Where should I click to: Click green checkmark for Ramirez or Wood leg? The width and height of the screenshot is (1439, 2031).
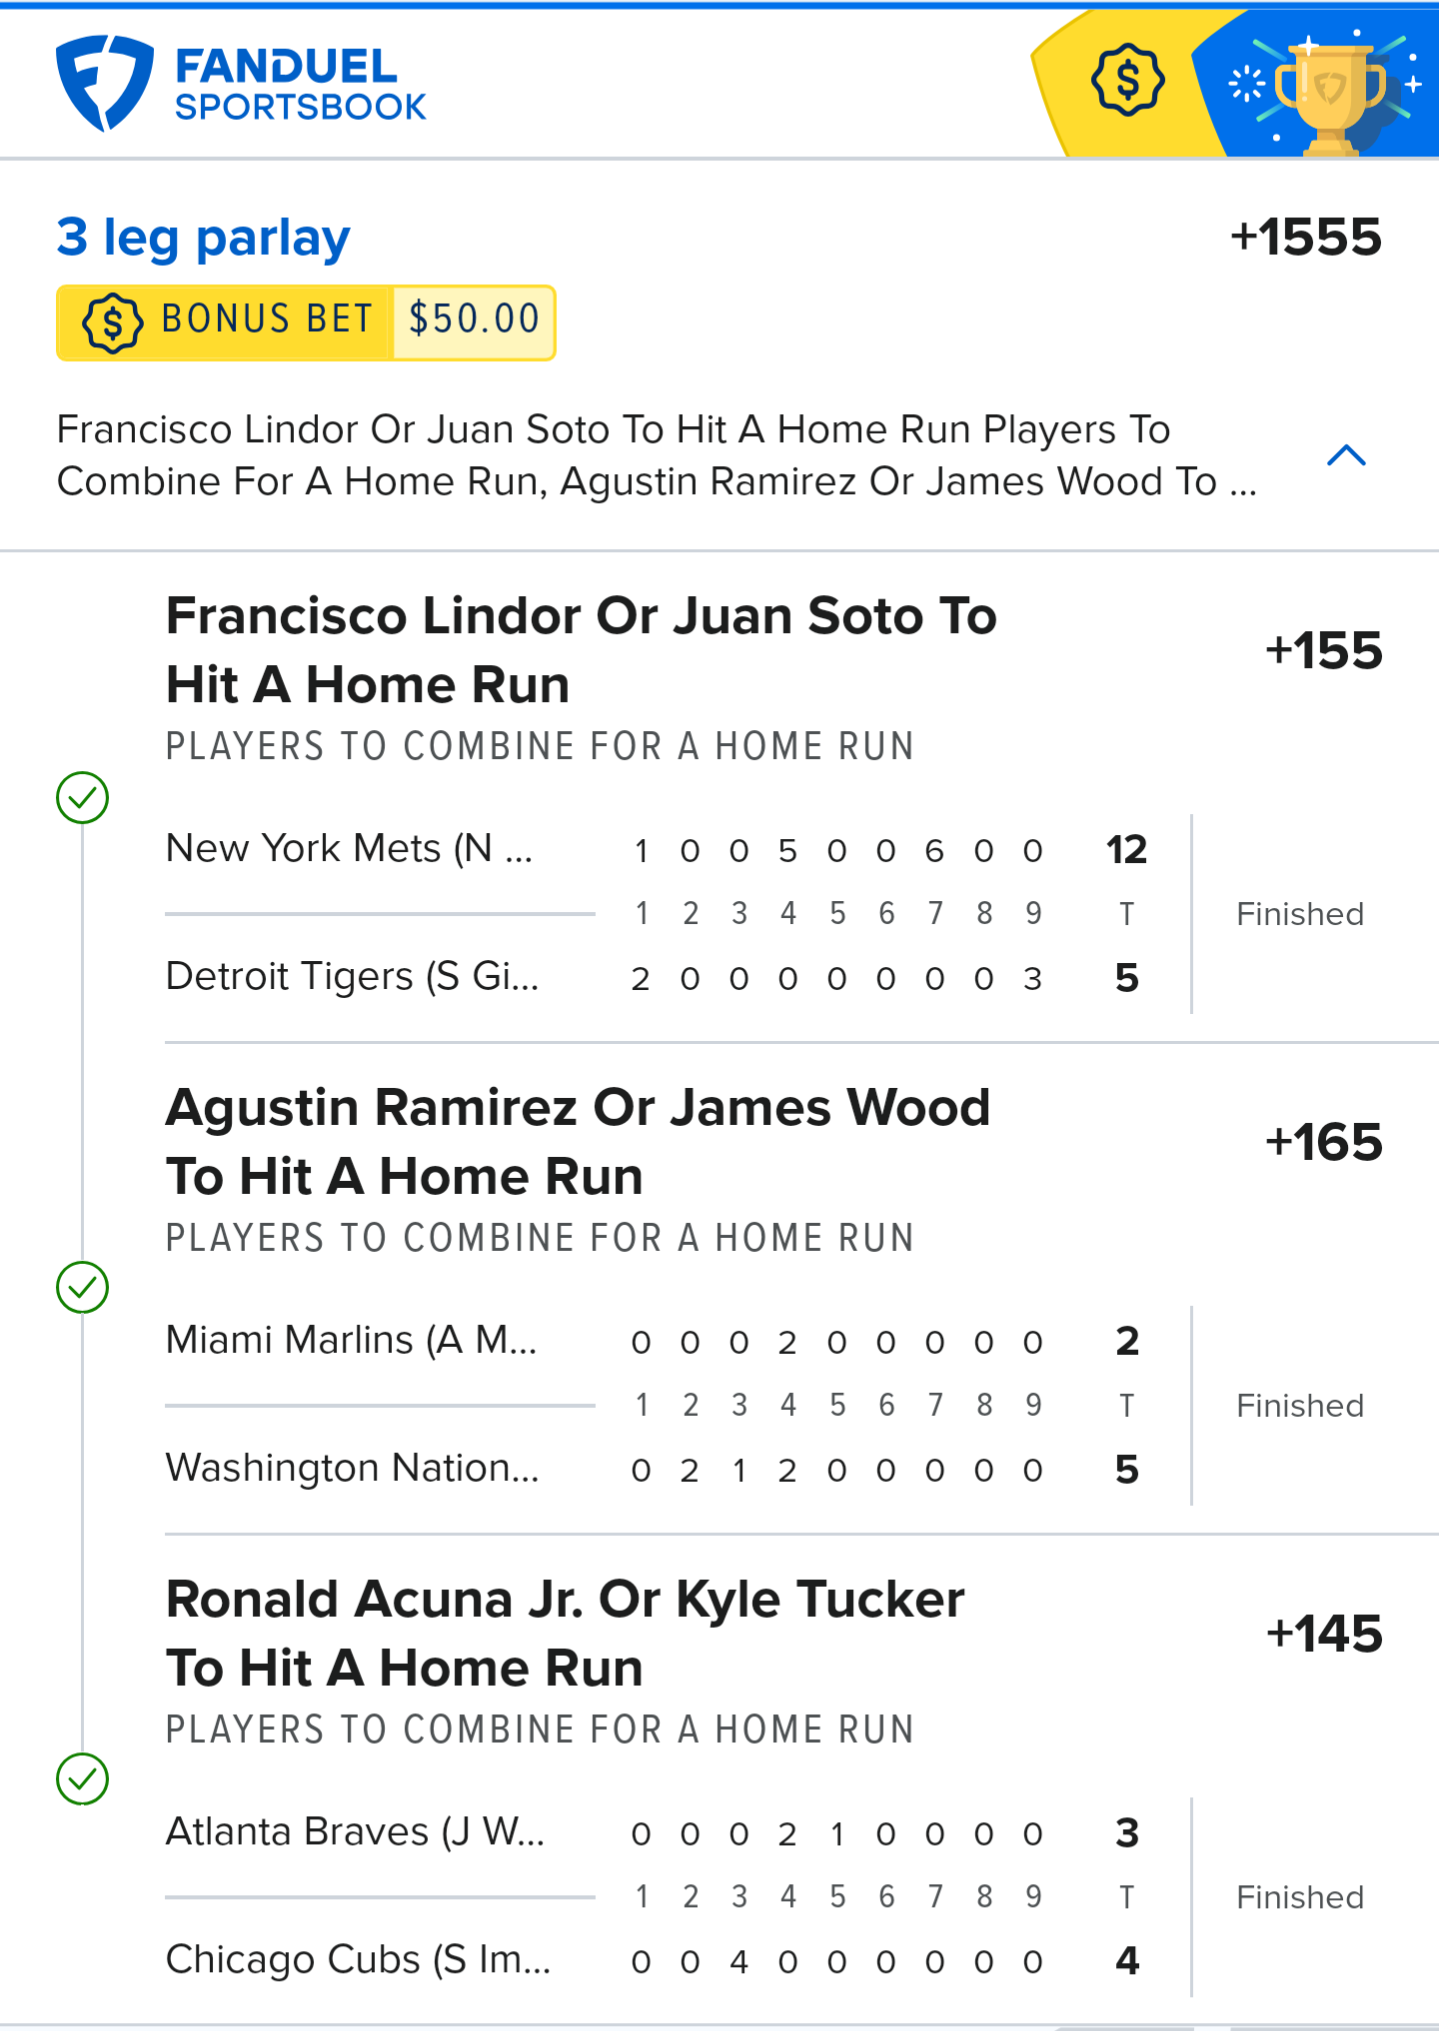83,1287
